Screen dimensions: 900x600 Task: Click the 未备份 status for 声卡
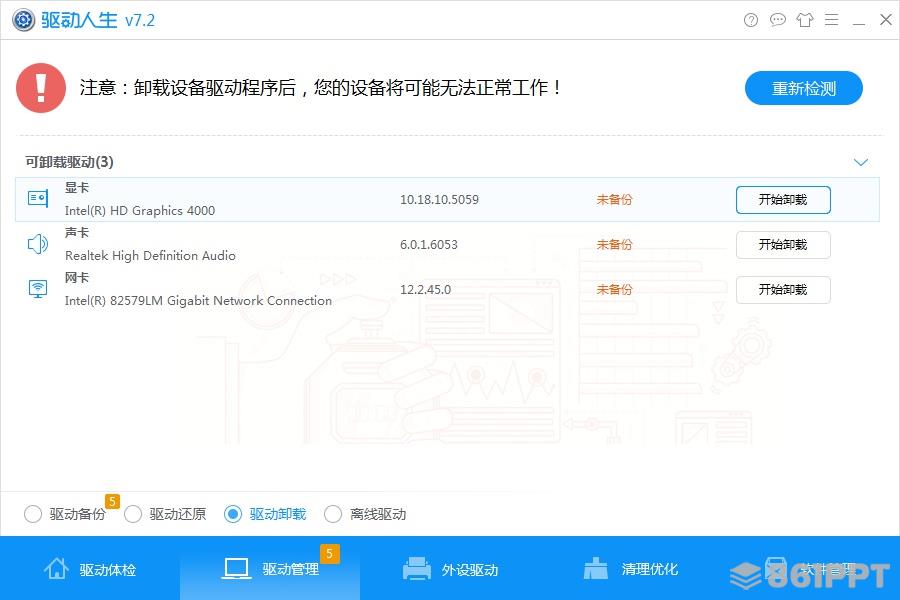(614, 245)
